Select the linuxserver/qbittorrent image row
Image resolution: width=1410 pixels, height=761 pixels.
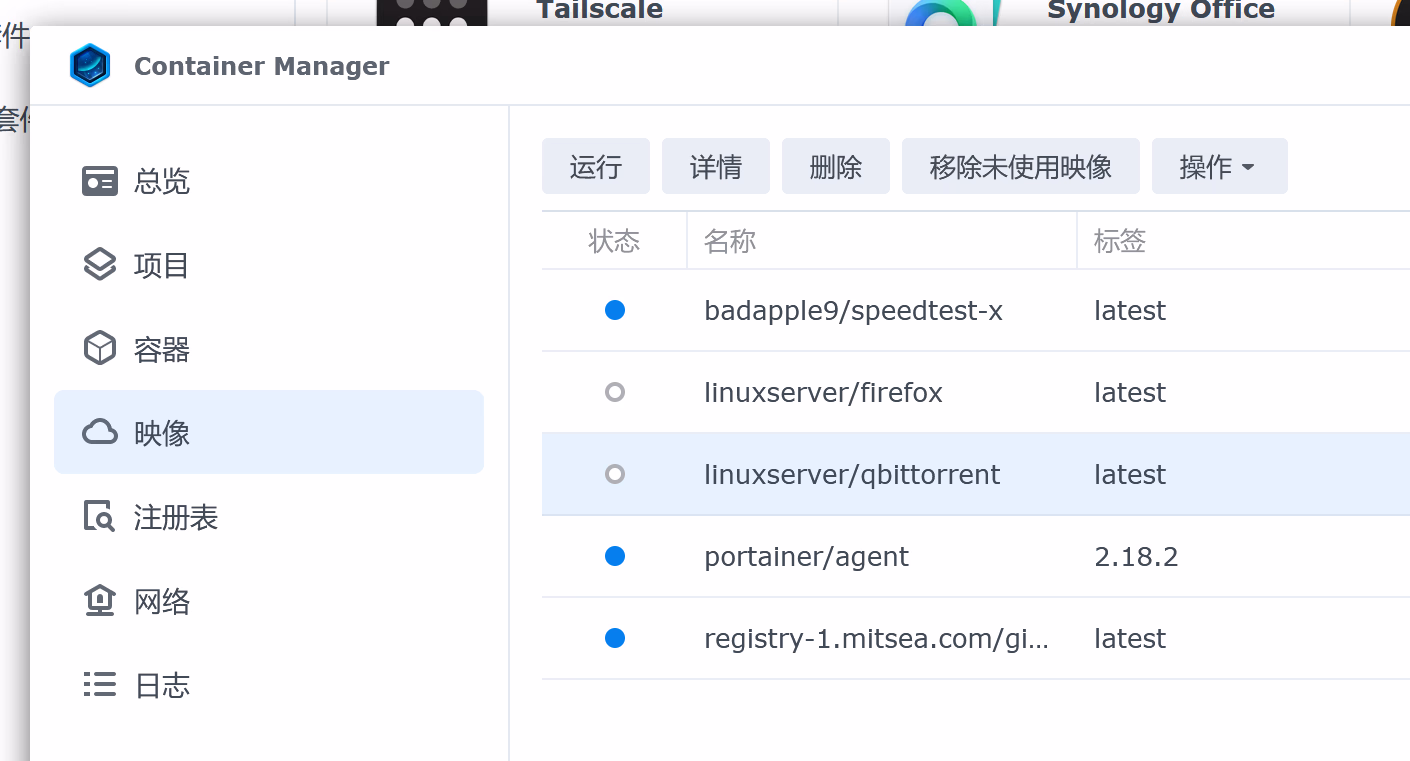(x=852, y=474)
